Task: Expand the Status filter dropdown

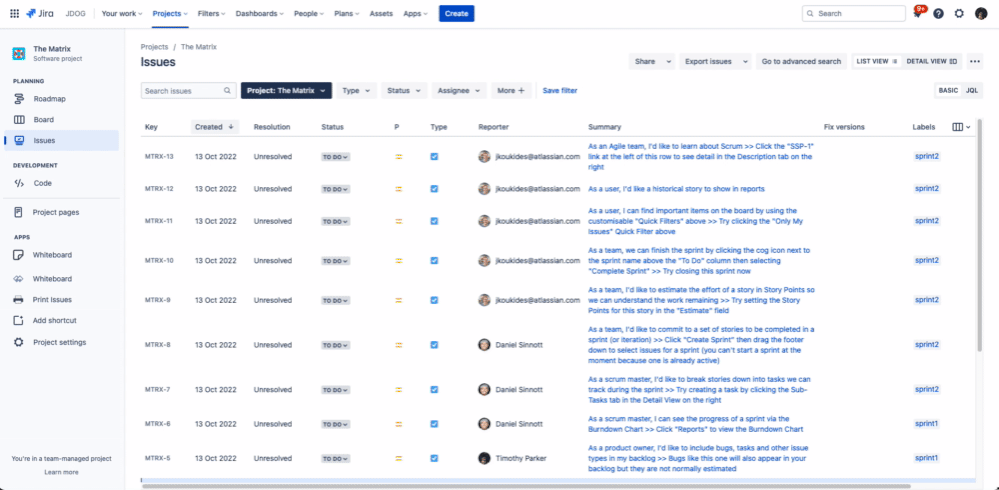Action: 403,90
